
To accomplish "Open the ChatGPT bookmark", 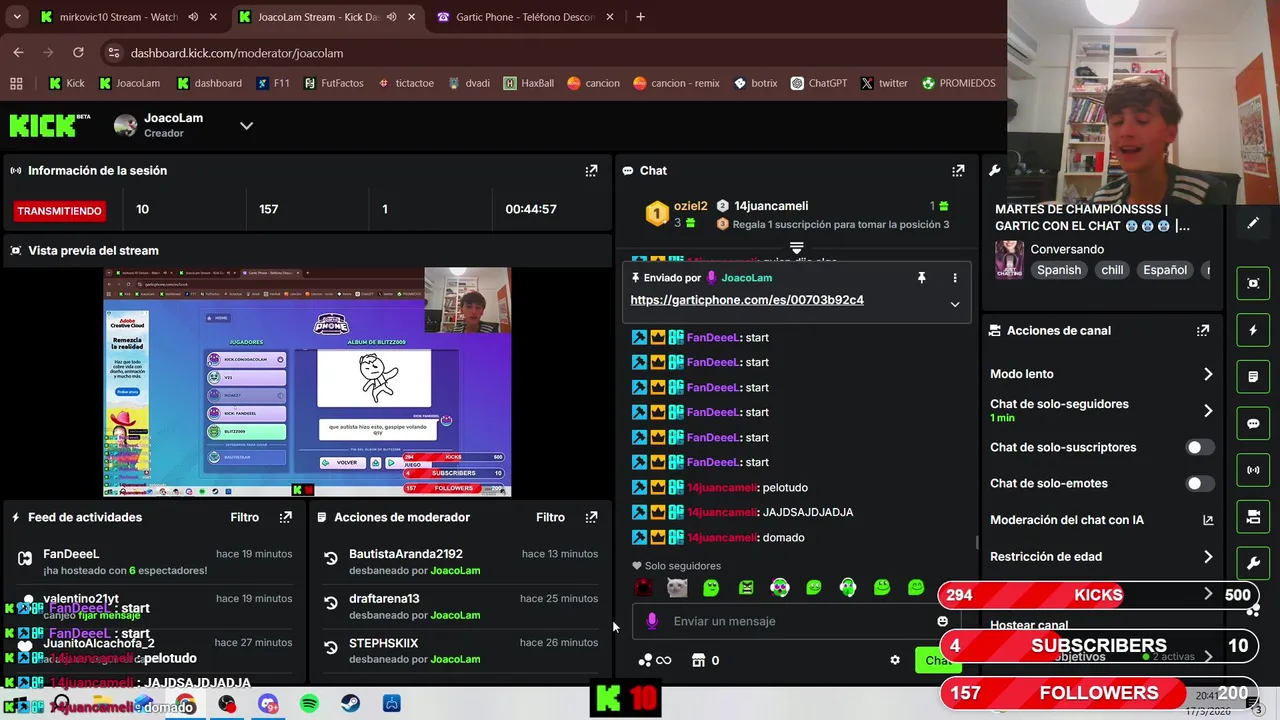I will 818,83.
